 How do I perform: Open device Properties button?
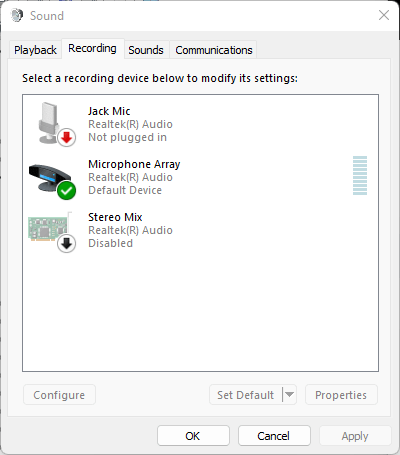341,395
